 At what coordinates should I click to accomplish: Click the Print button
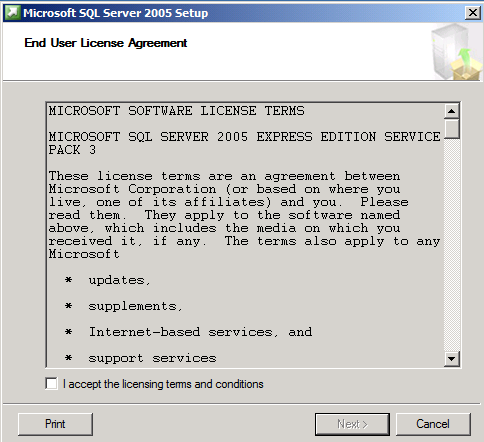pos(55,424)
